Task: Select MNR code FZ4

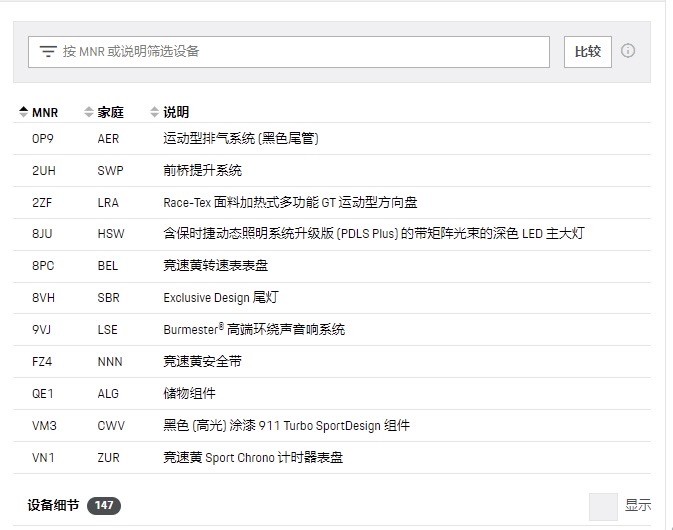Action: 42,362
